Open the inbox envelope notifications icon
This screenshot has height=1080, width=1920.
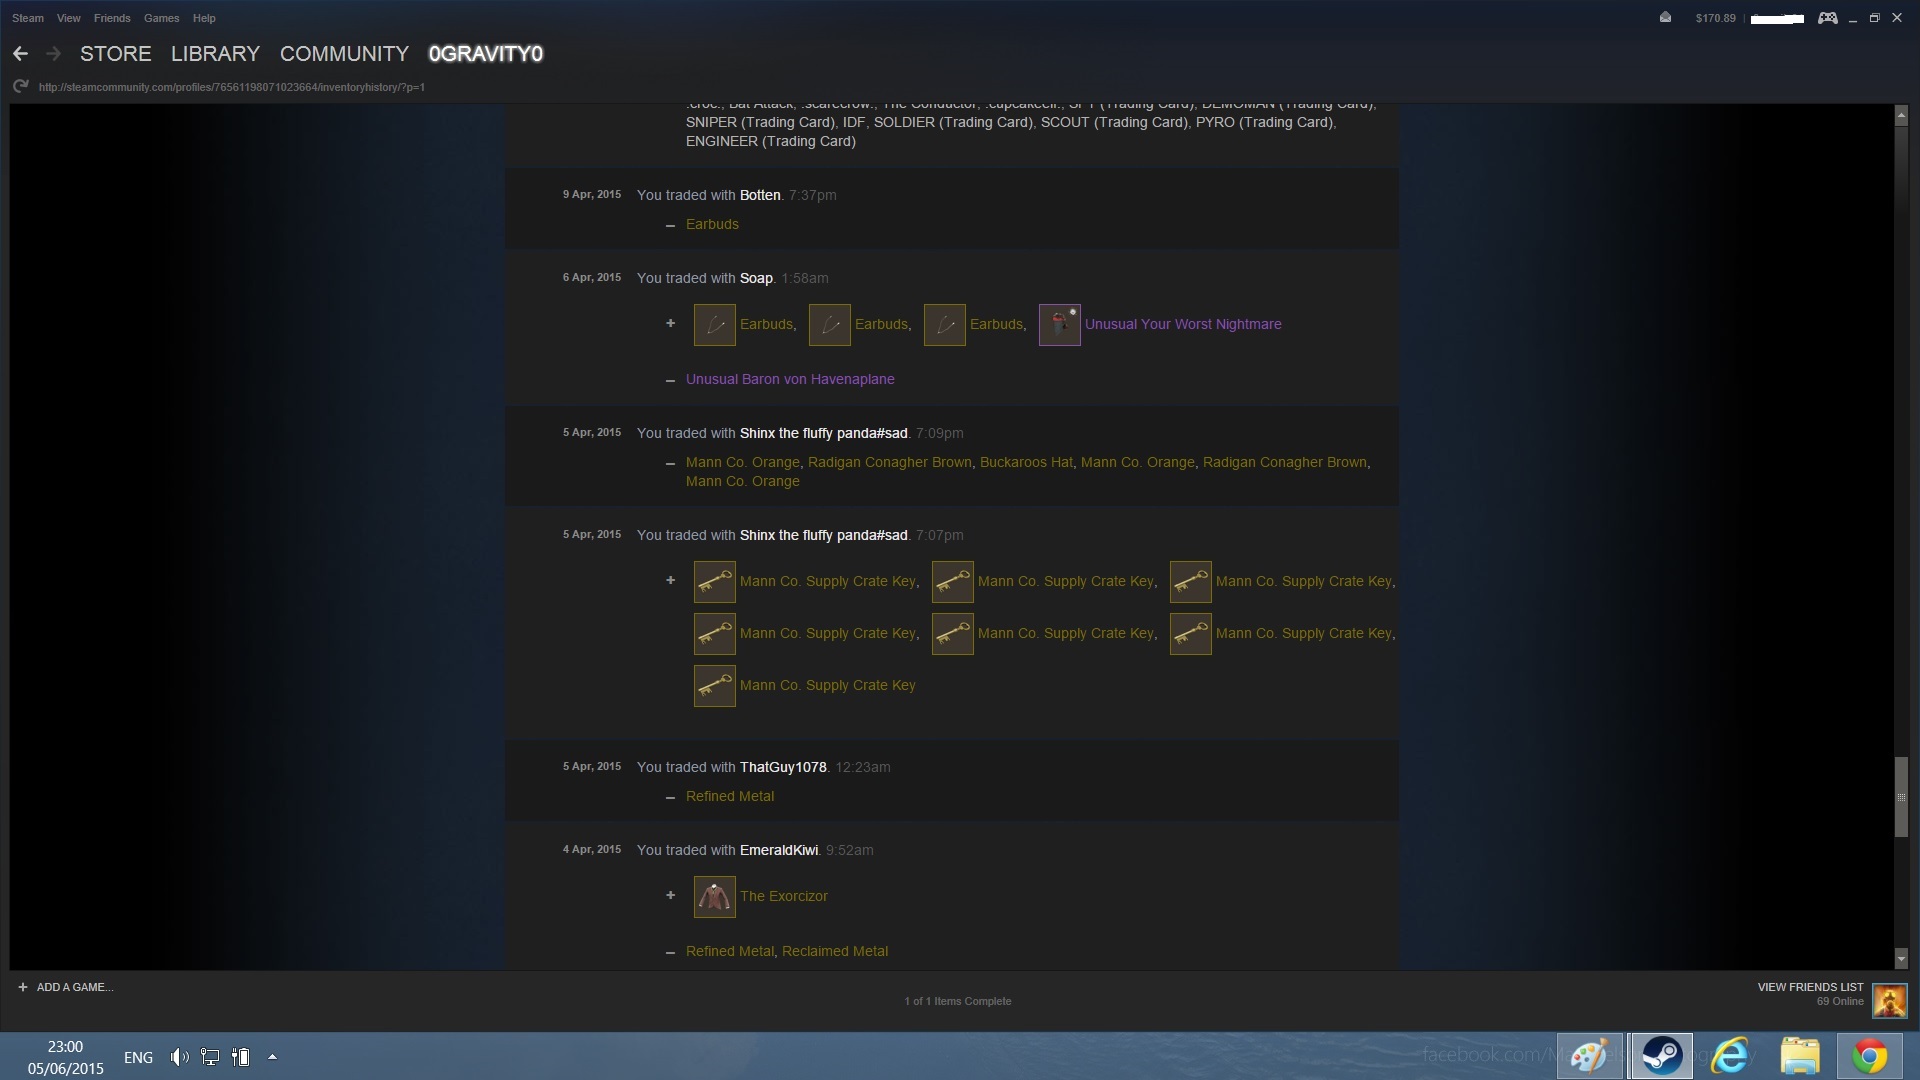[x=1665, y=17]
